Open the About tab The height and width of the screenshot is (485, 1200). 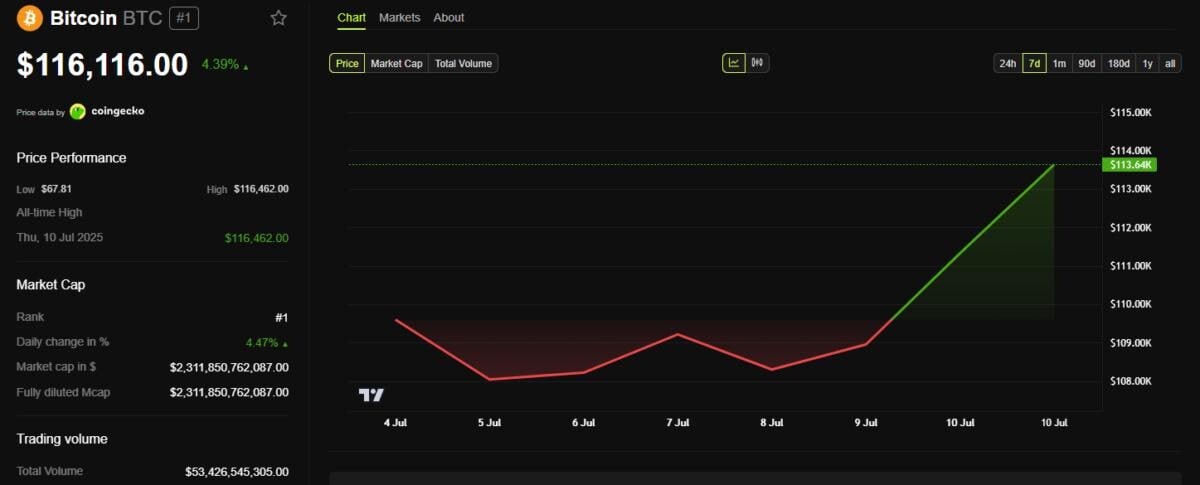point(449,18)
